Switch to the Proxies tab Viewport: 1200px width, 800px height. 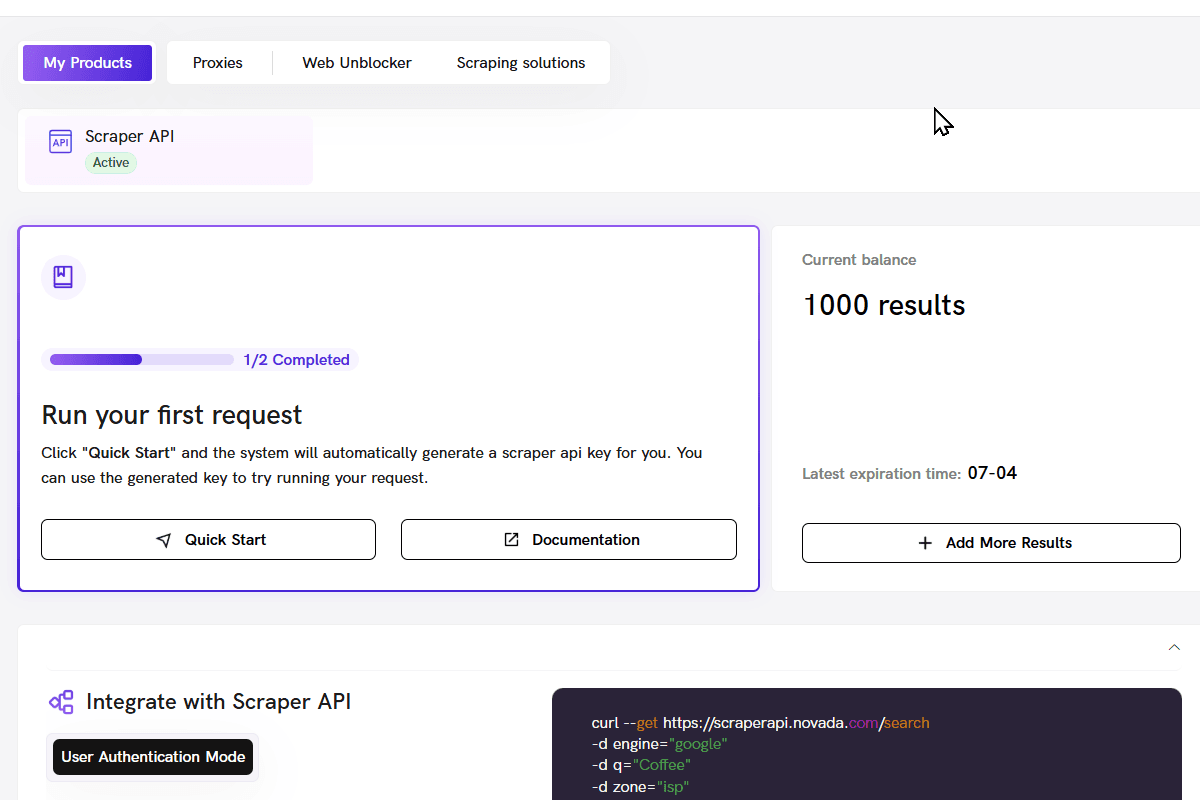pyautogui.click(x=218, y=63)
